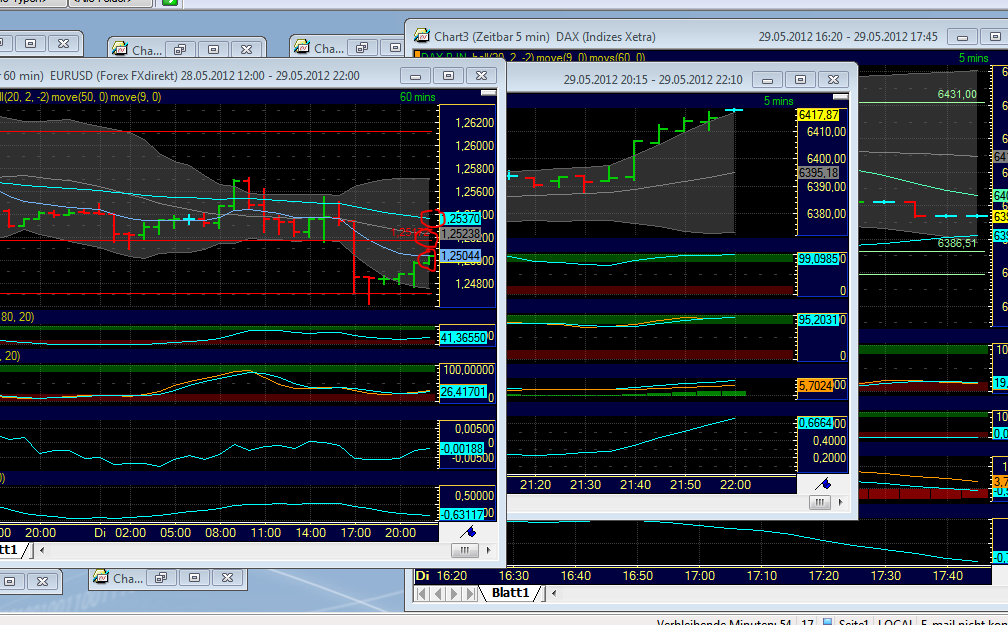Click the chart icon on the first minimized Cha window
The image size is (1008, 625).
[122, 48]
